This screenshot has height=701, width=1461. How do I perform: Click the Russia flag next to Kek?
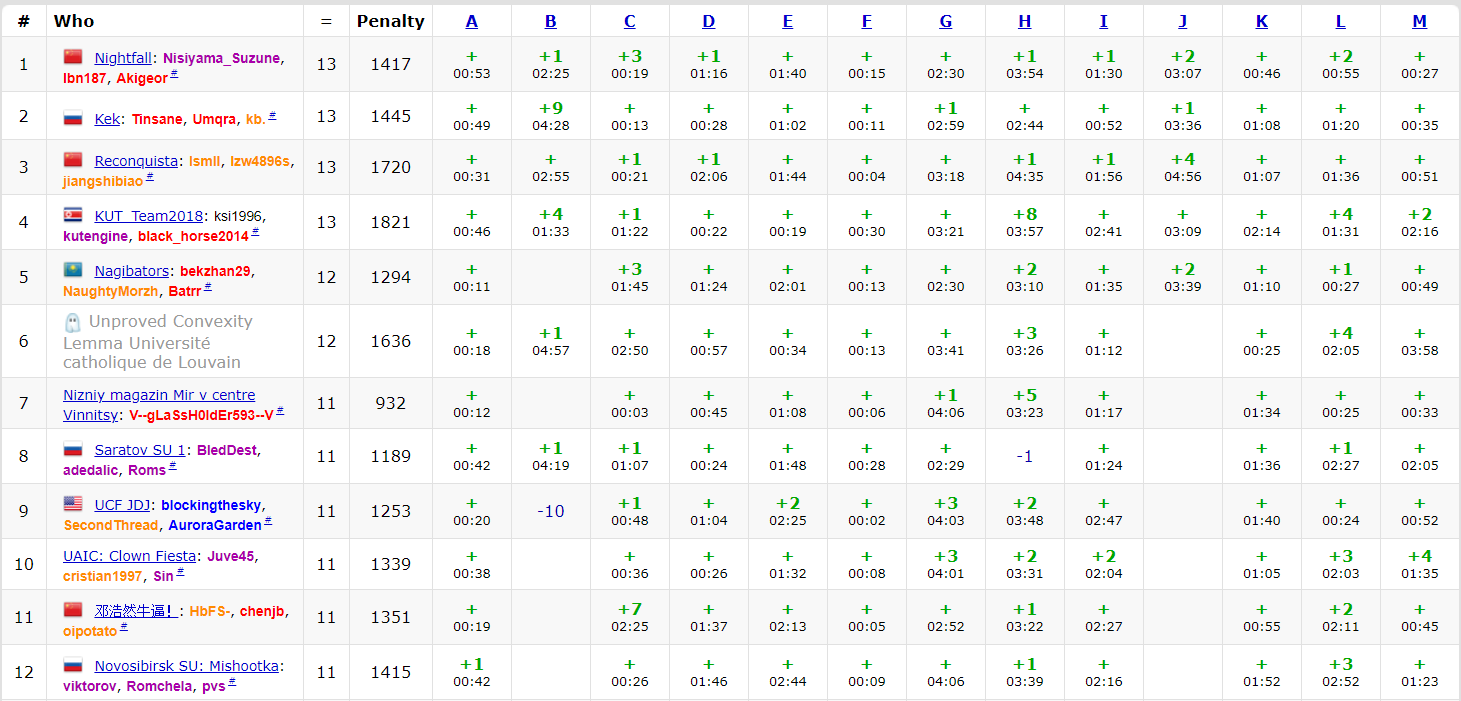pos(72,118)
